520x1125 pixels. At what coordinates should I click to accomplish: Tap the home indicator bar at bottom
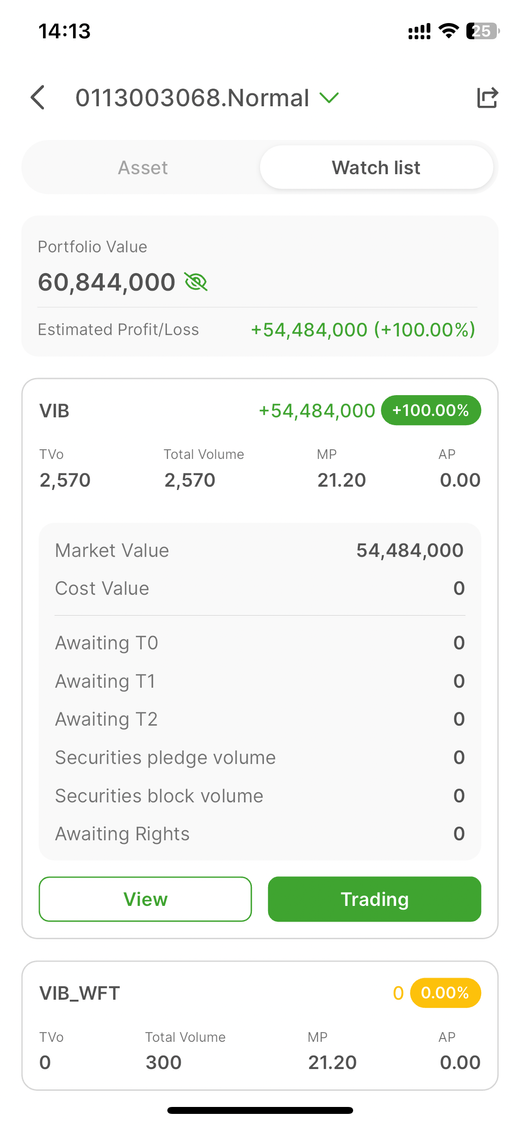(x=260, y=1110)
